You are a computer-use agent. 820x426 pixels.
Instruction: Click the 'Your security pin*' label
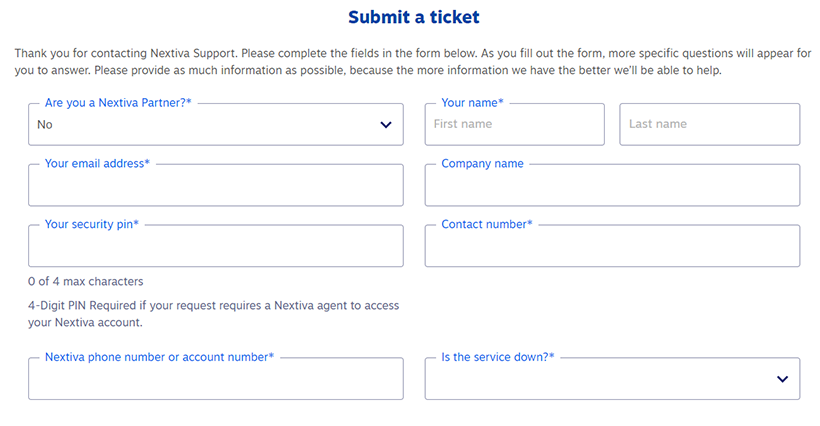[92, 224]
